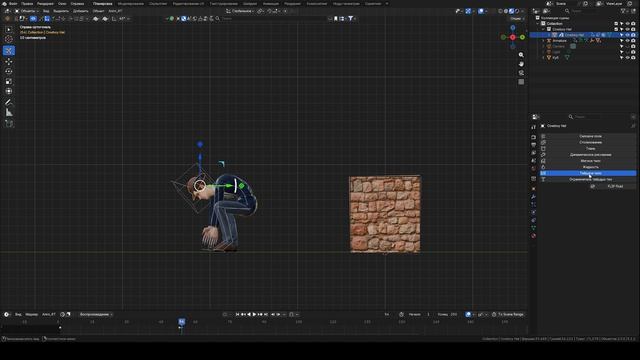Toggle viewport overlays button

[481, 11]
